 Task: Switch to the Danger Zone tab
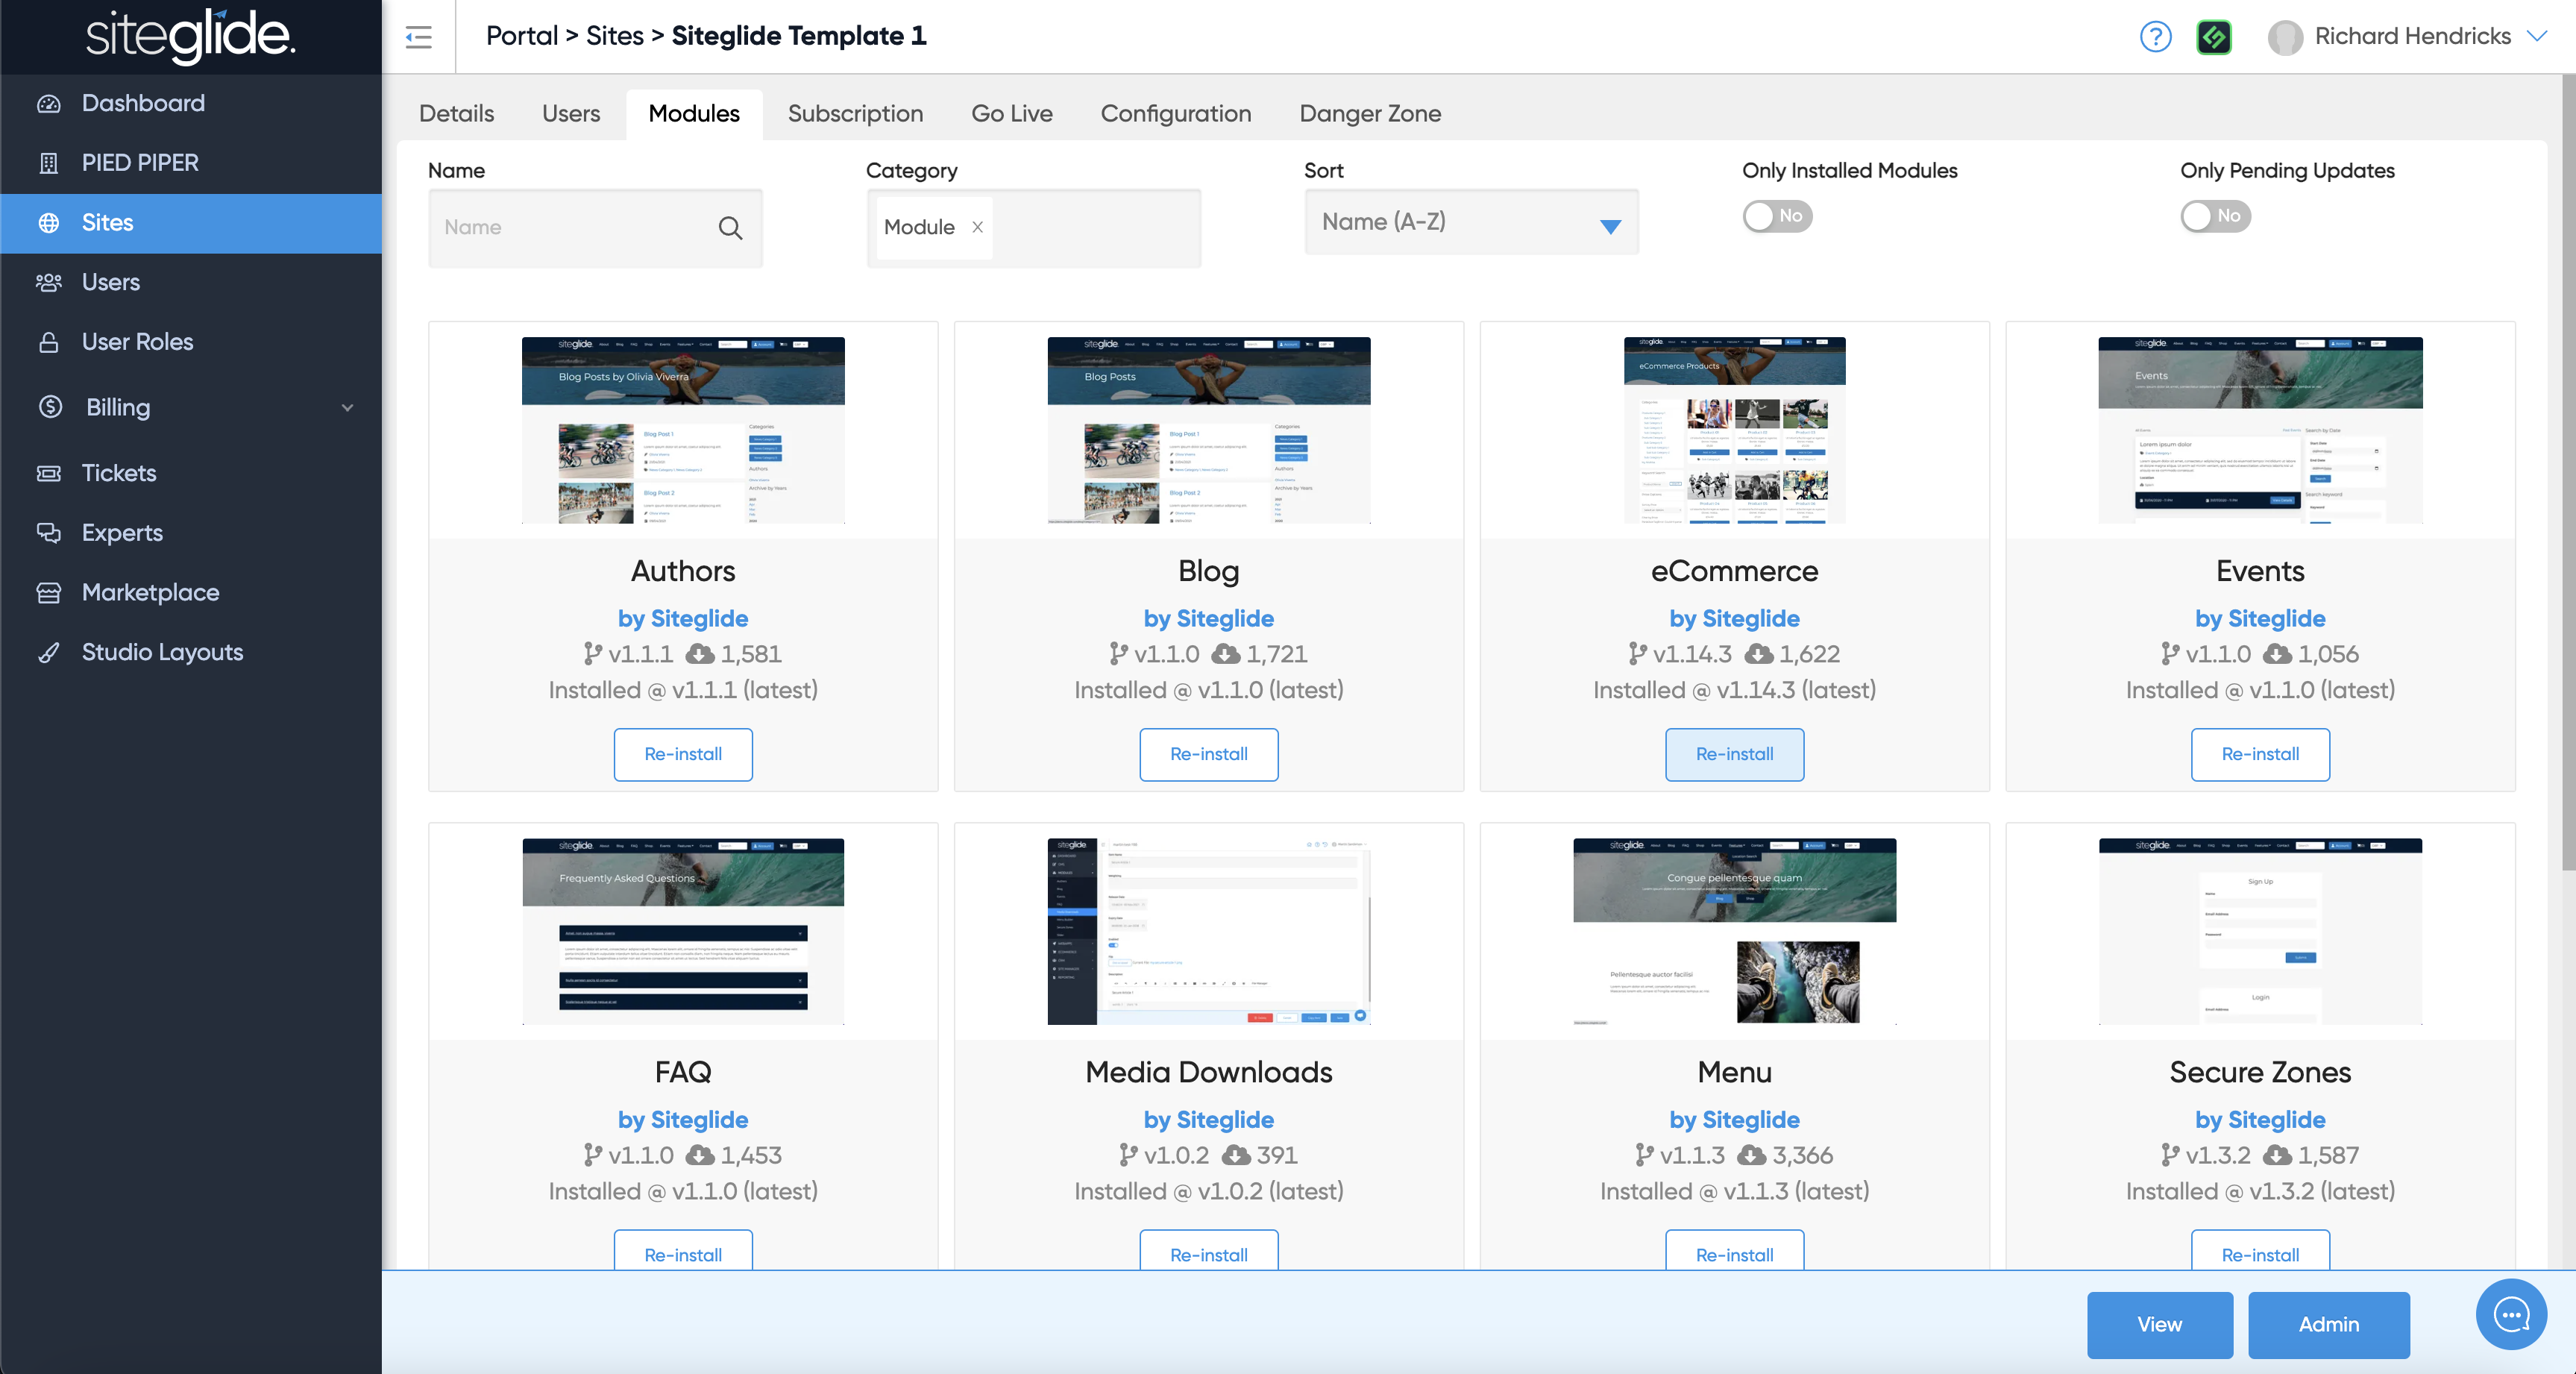(1369, 114)
